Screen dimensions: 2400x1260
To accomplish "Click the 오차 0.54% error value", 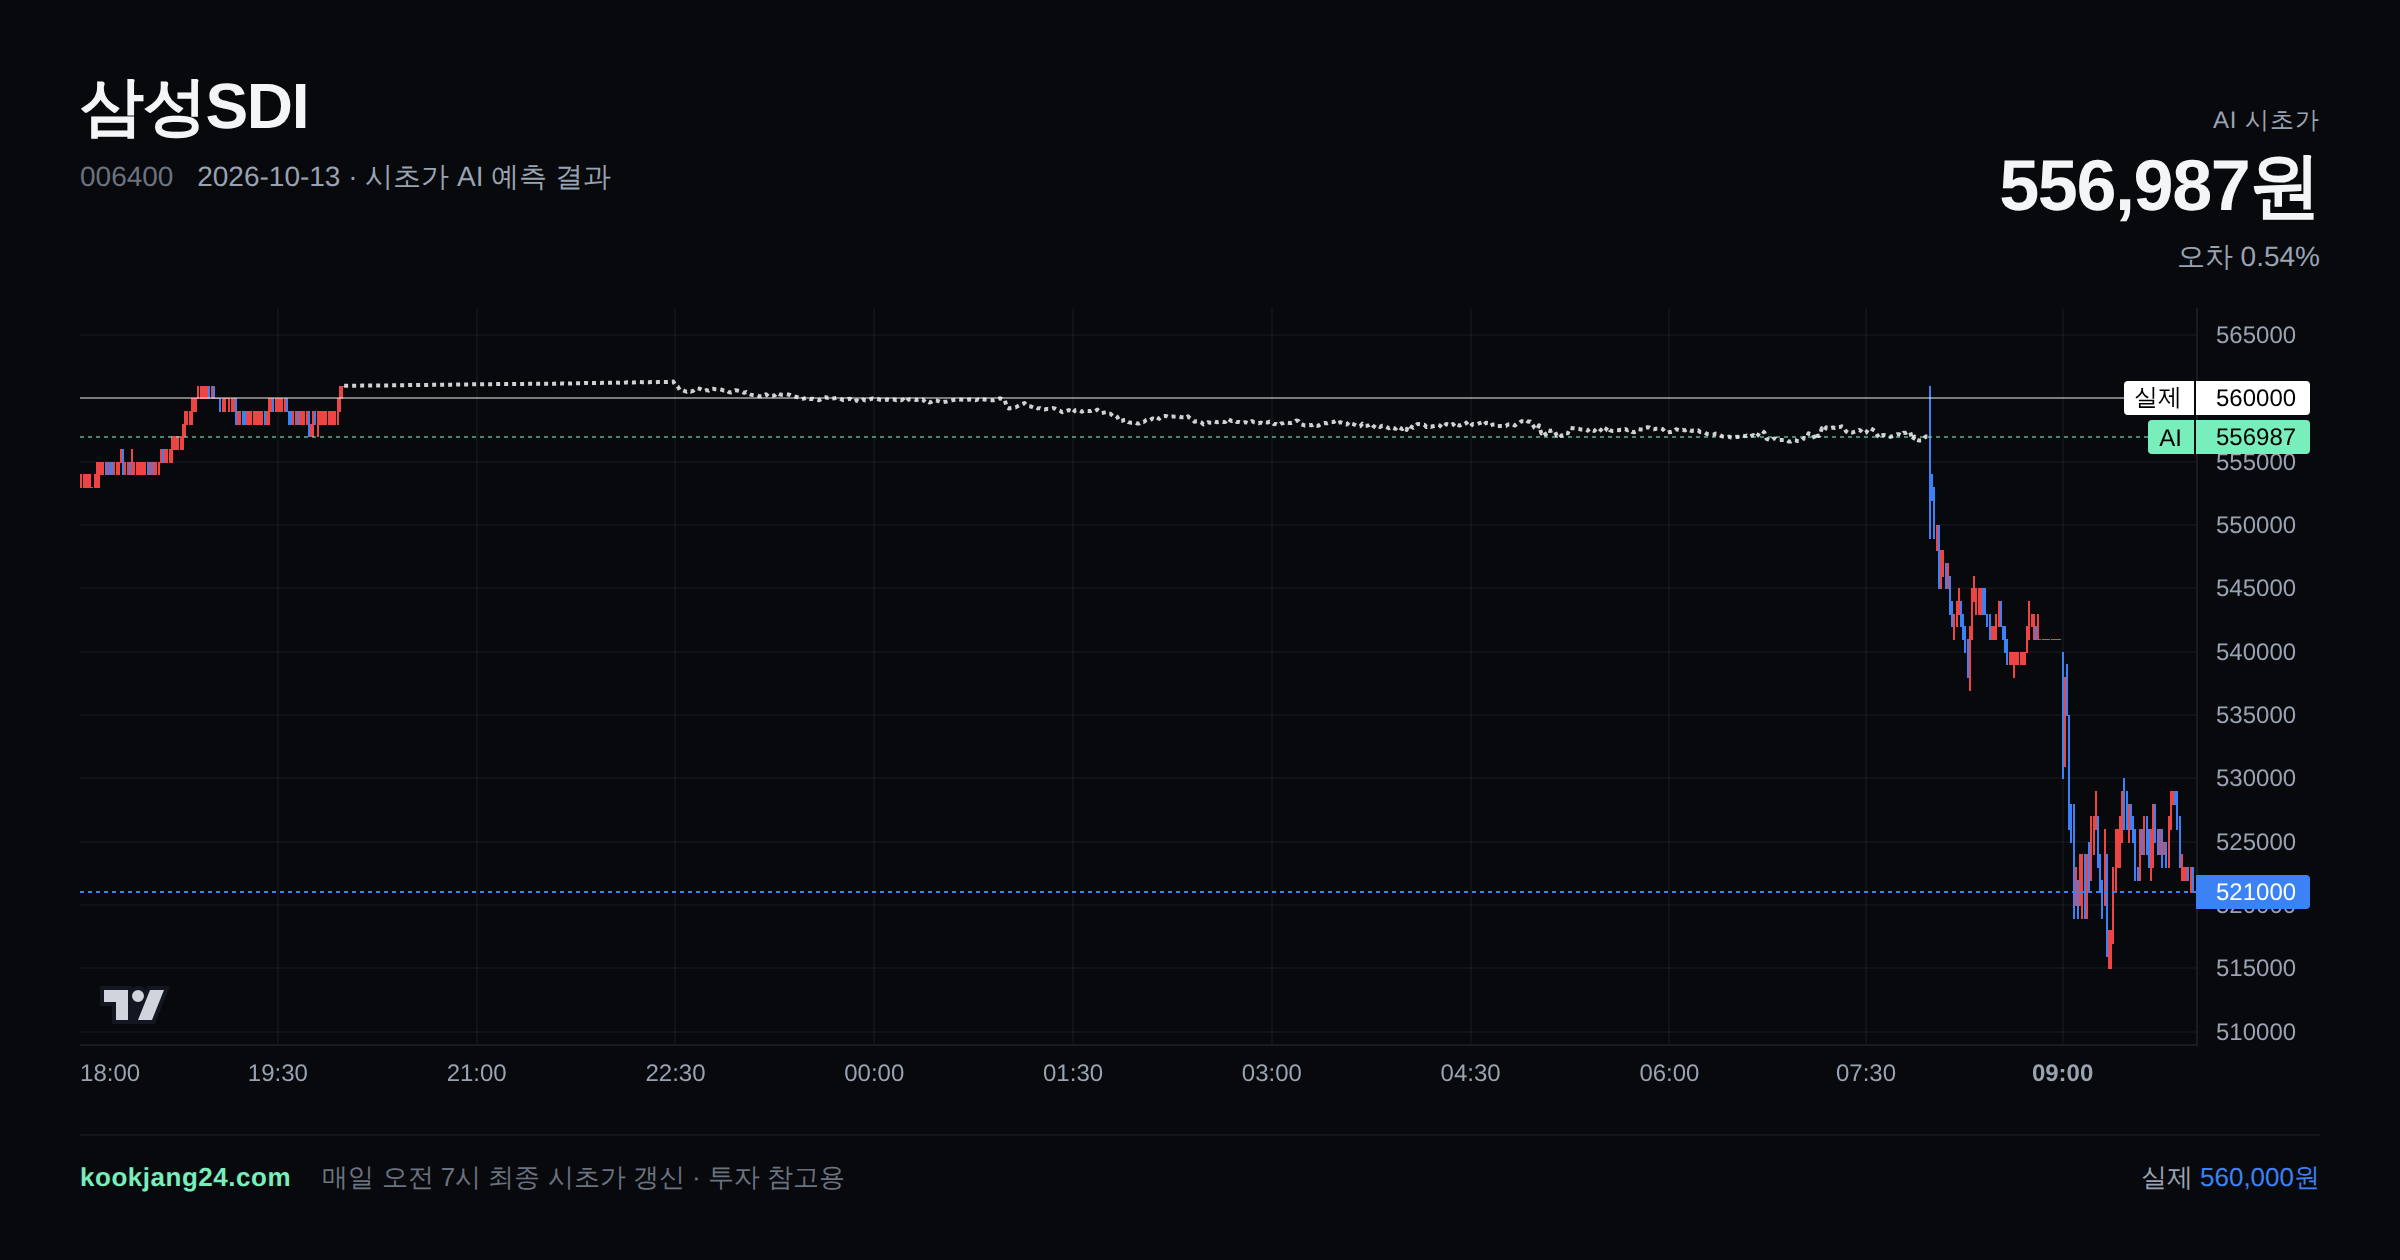I will coord(2248,257).
